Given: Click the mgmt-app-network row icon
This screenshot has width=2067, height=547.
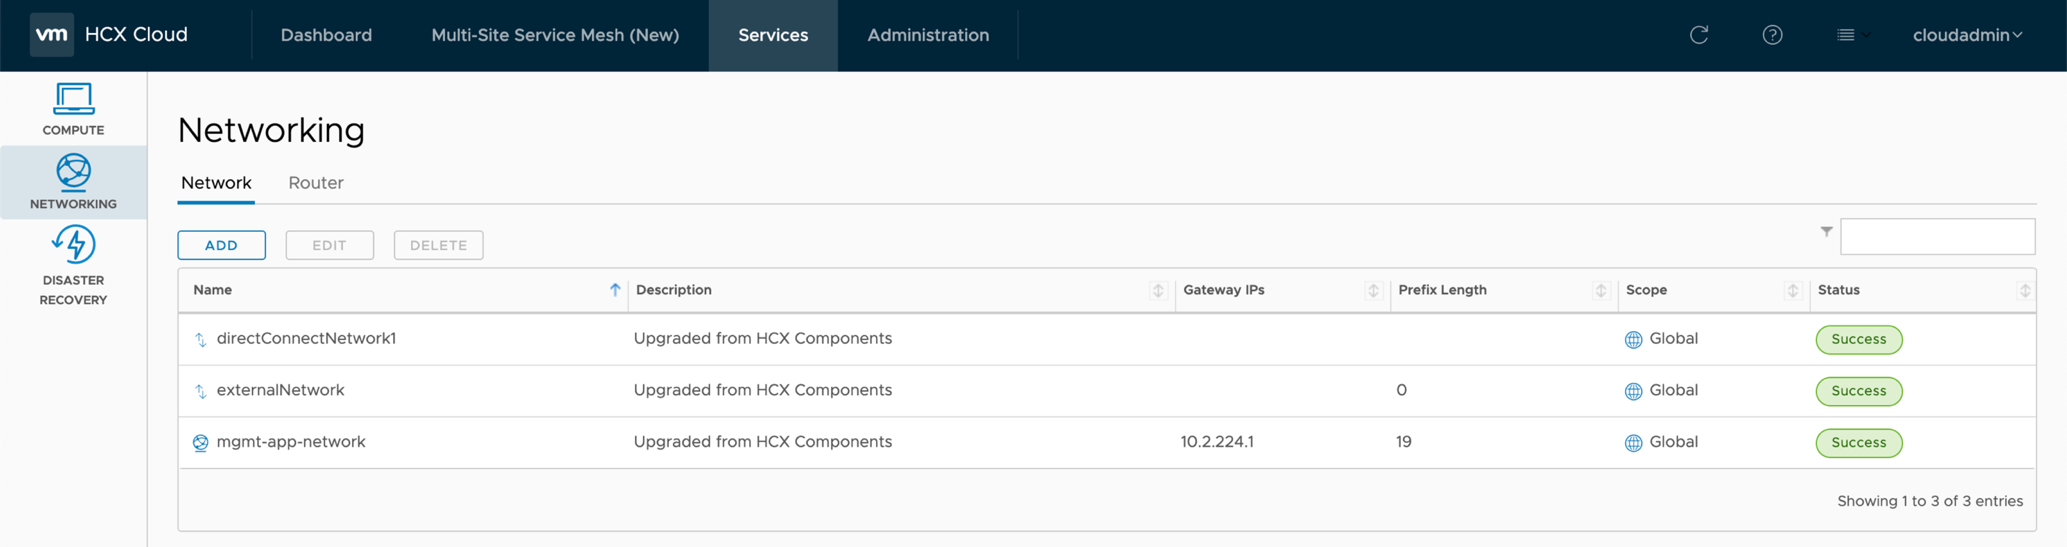Looking at the screenshot, I should pyautogui.click(x=200, y=443).
